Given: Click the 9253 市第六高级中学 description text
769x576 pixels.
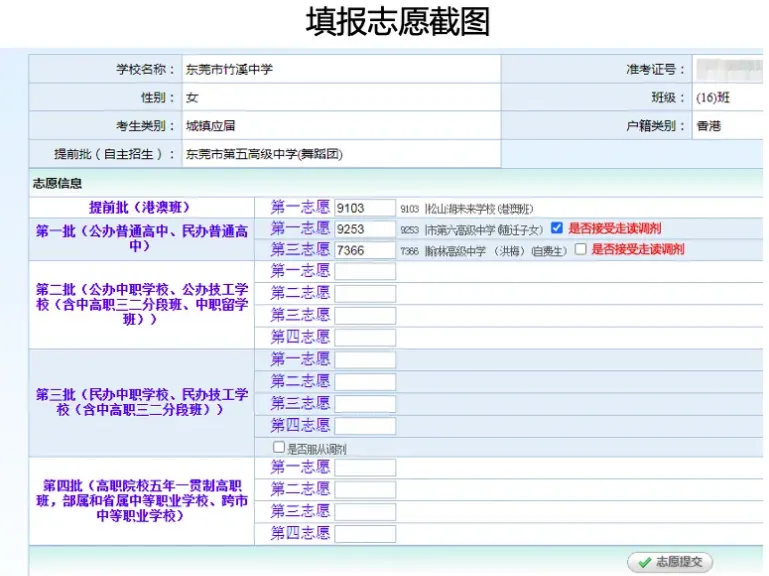Looking at the screenshot, I should (x=472, y=230).
